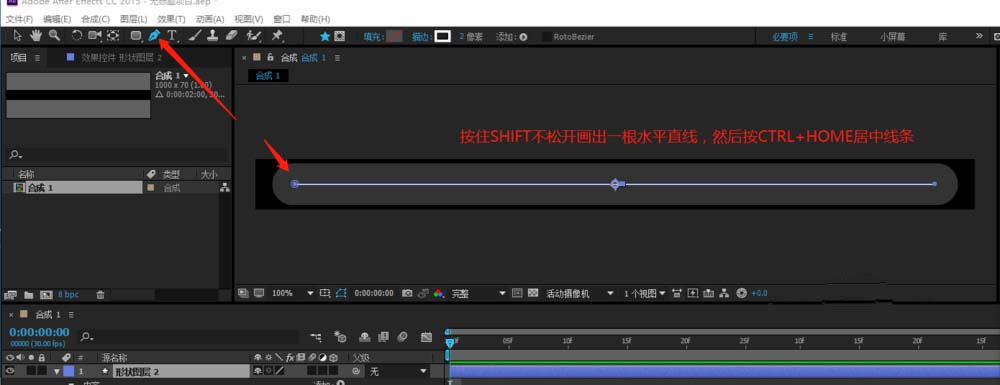Hide layer 形状图层 2 with the eye icon

10,371
